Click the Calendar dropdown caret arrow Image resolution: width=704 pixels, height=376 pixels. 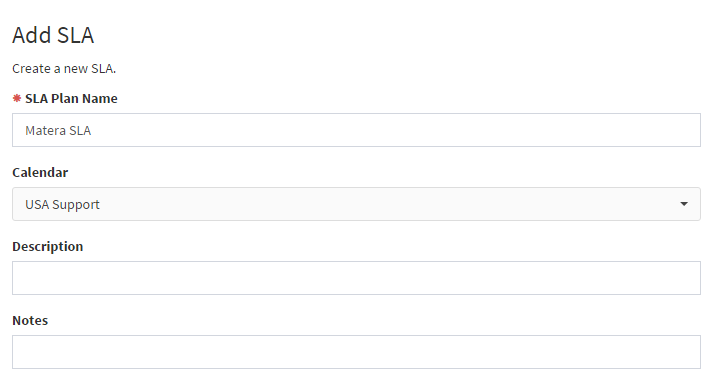[684, 204]
